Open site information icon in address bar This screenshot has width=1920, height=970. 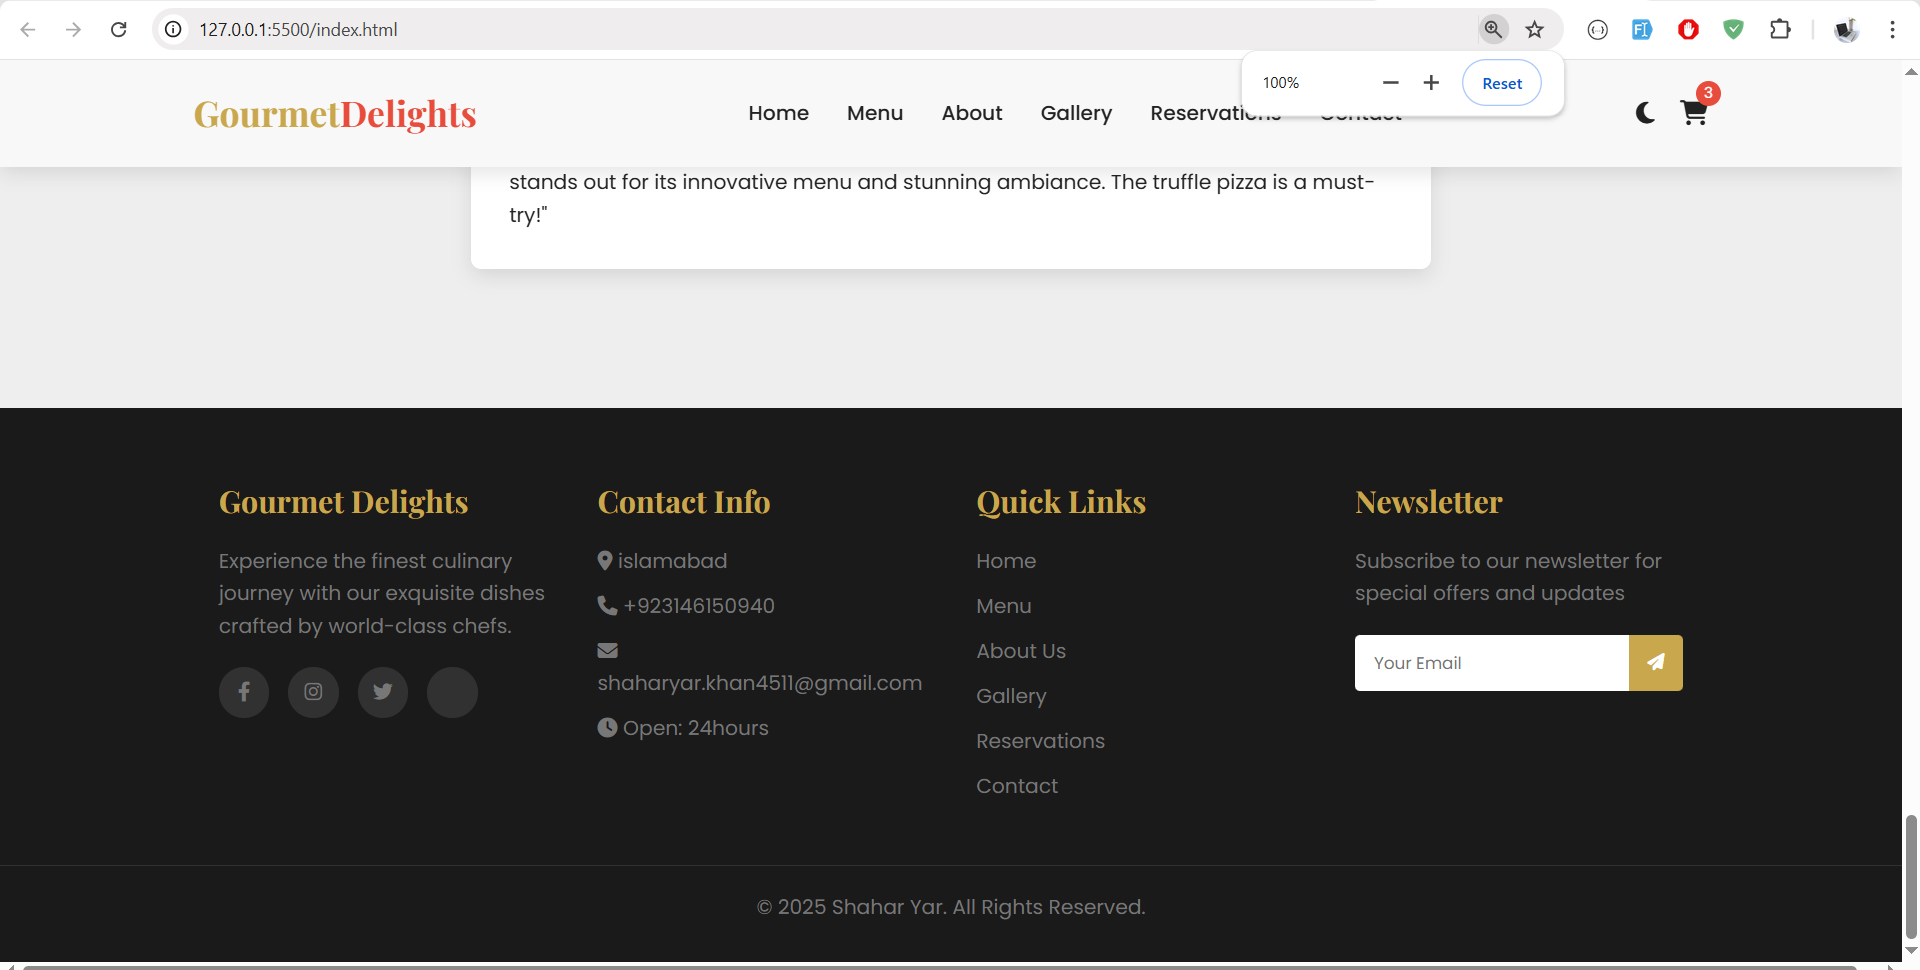(172, 29)
